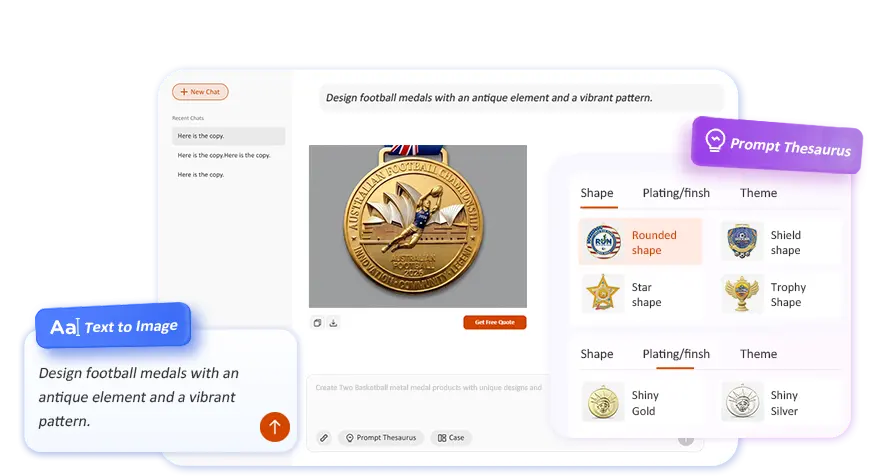Image resolution: width=880 pixels, height=476 pixels.
Task: Click the generated football medal image
Action: [x=418, y=226]
